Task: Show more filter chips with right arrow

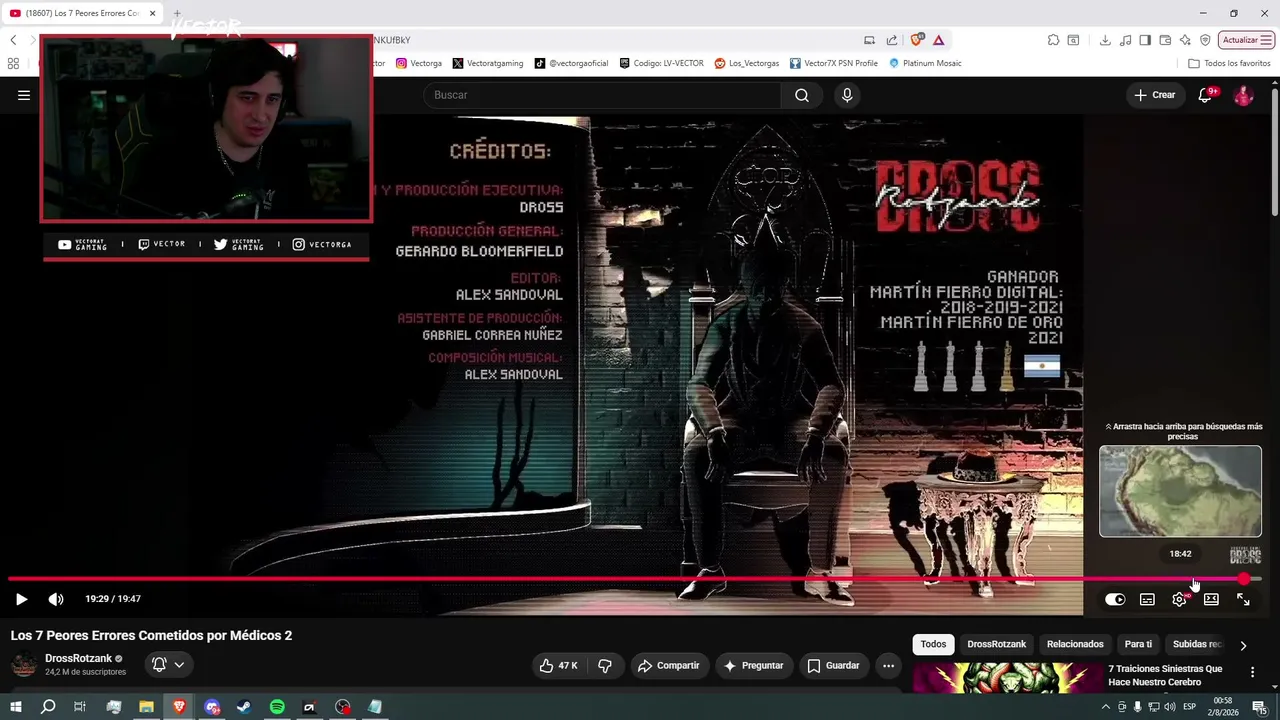Action: pos(1243,645)
